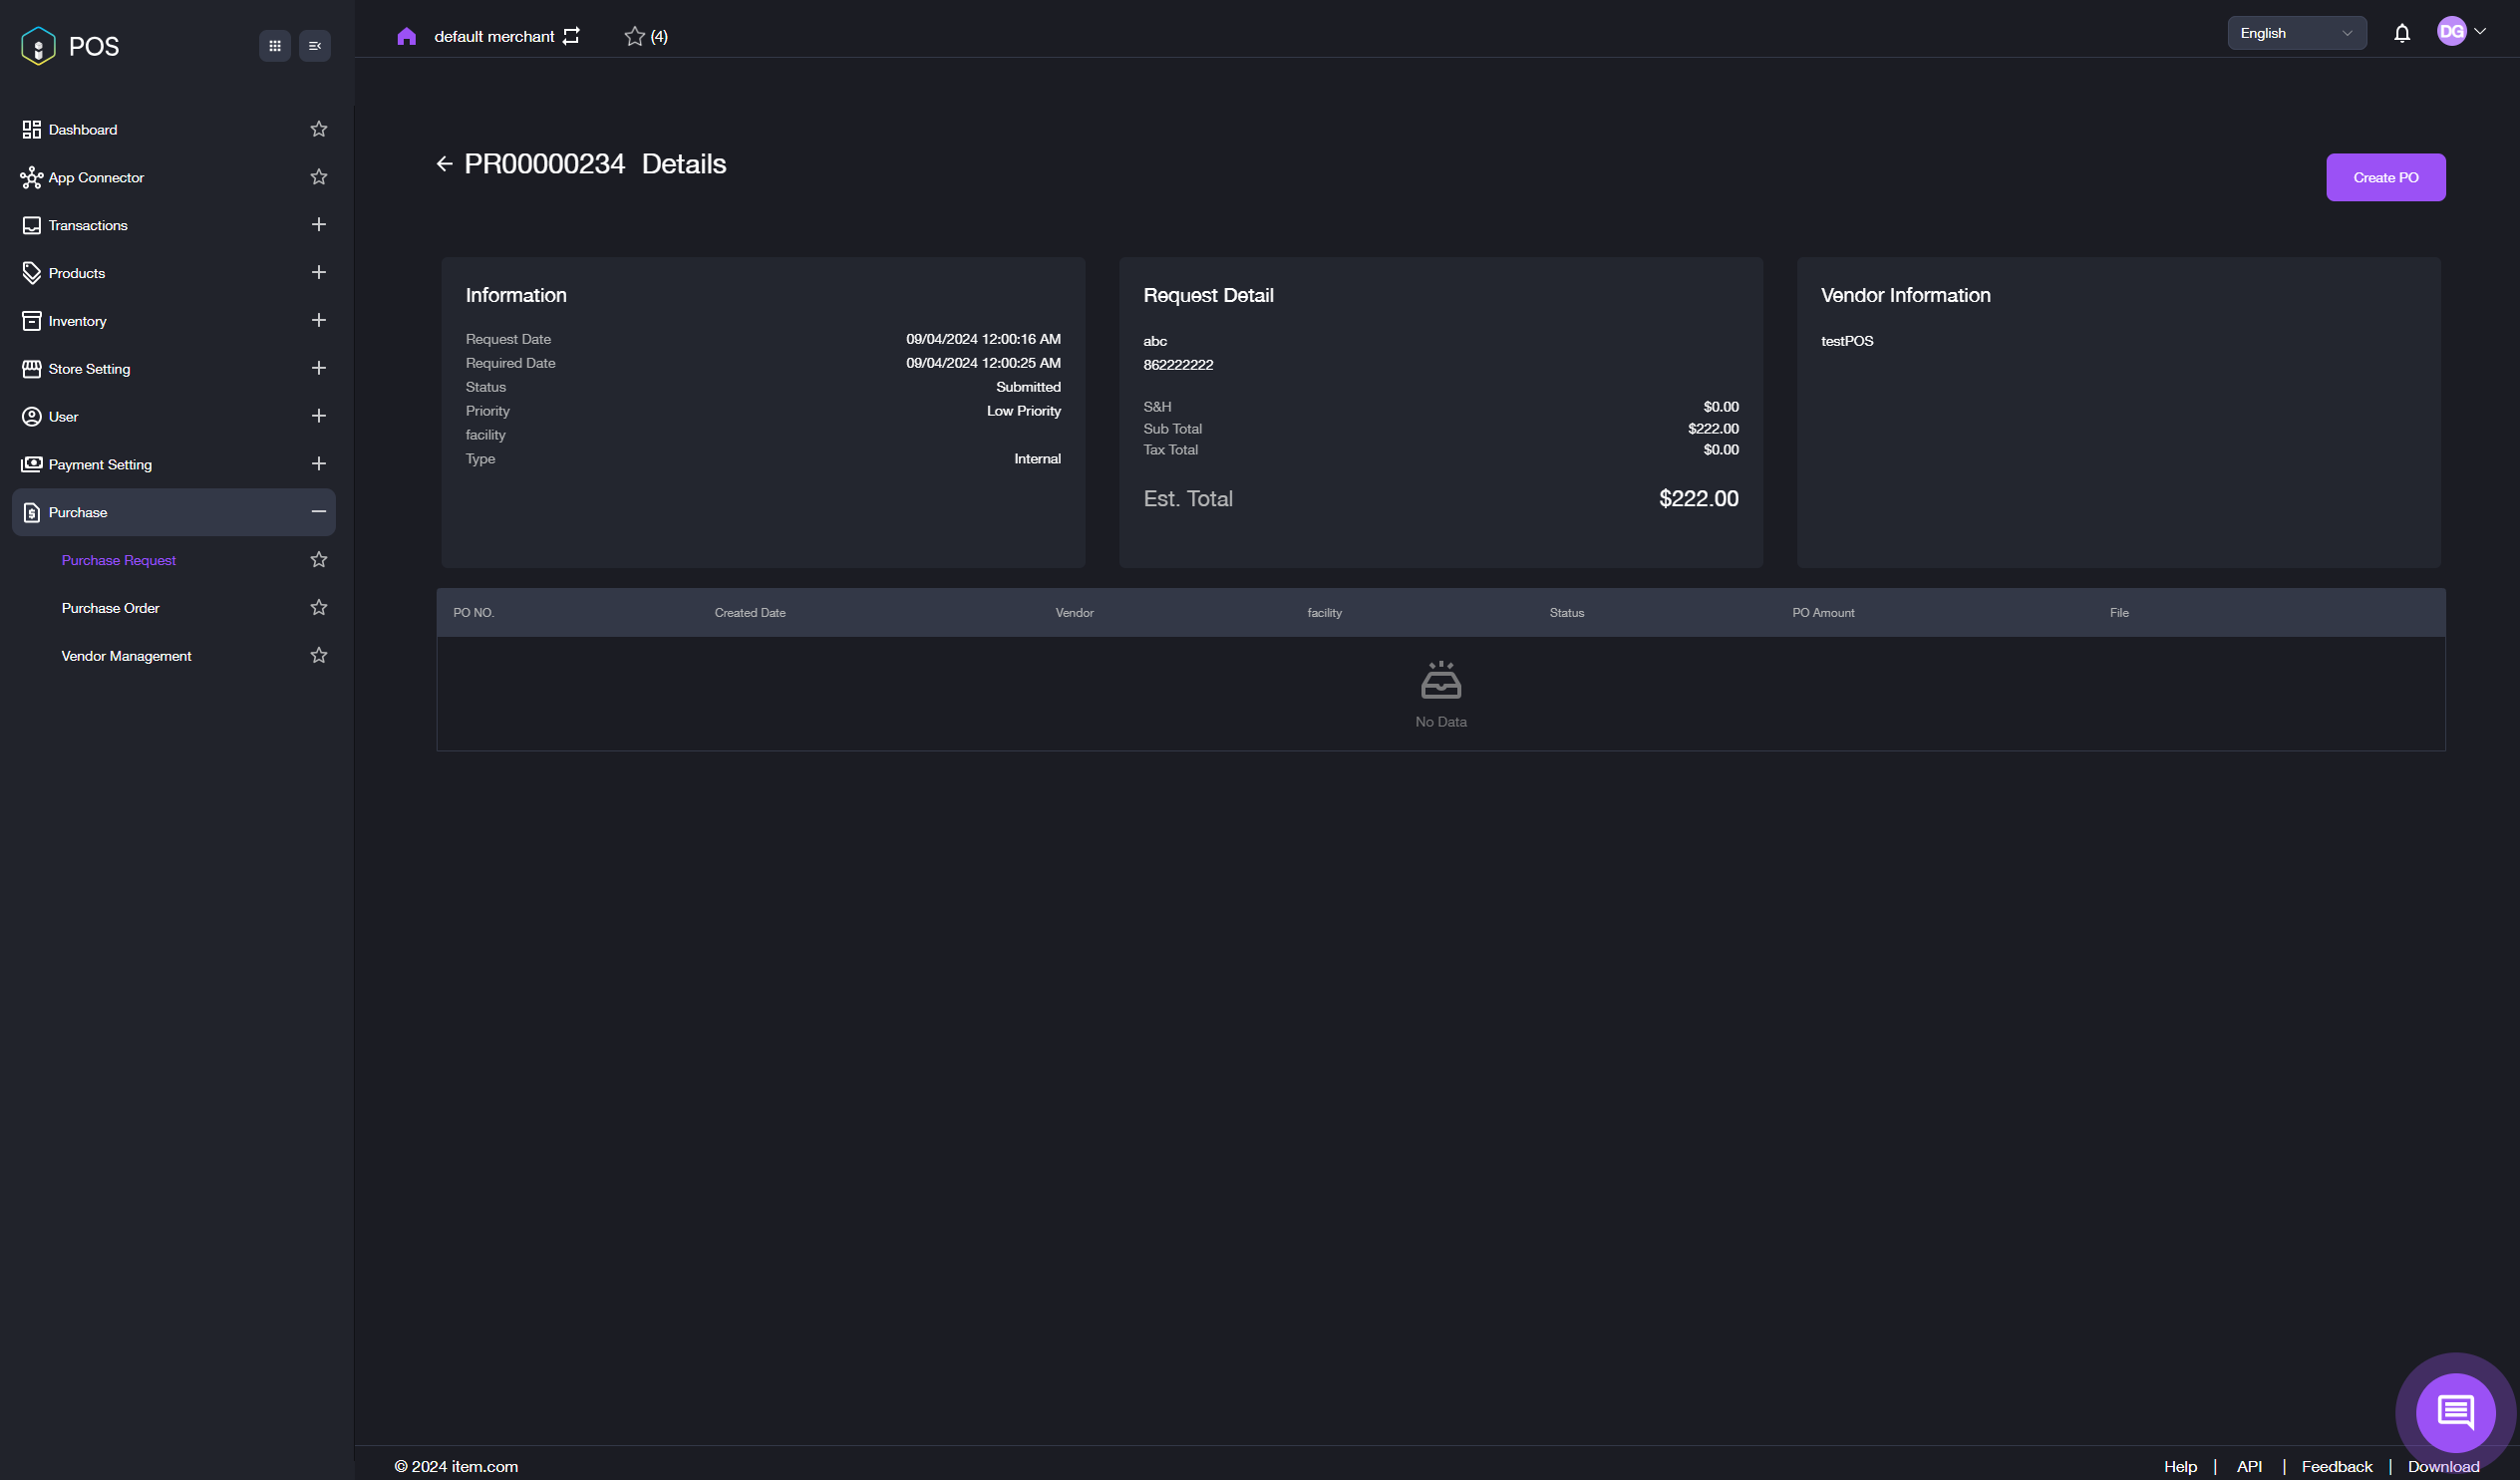Viewport: 2520px width, 1480px height.
Task: Click the Create PO button
Action: point(2385,178)
